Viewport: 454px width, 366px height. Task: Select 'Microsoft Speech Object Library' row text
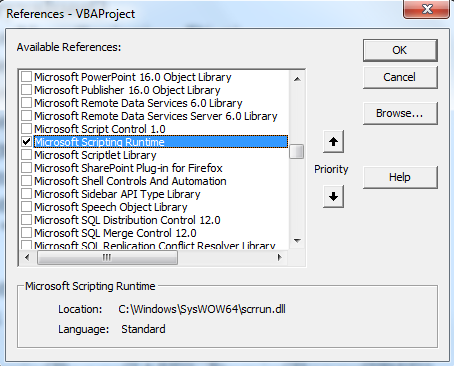pos(111,207)
